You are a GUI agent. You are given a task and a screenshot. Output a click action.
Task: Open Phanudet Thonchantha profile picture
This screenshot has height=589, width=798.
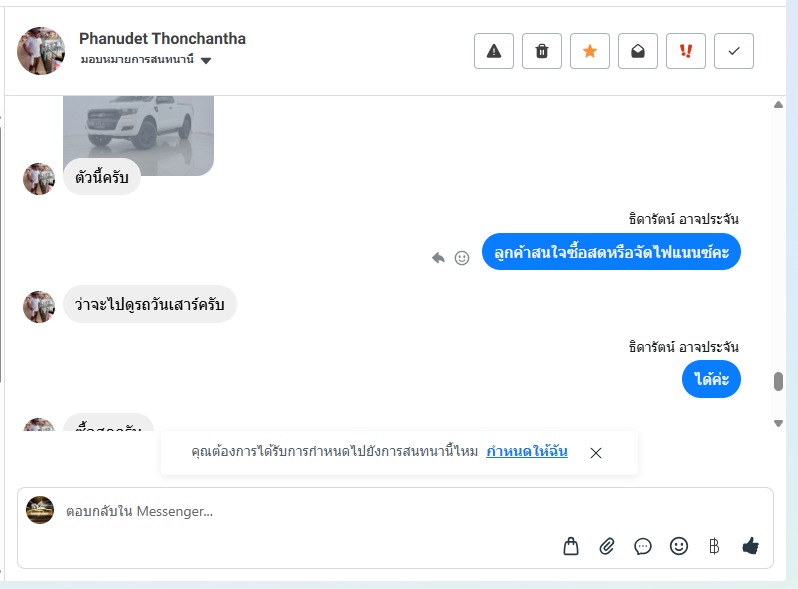coord(41,51)
